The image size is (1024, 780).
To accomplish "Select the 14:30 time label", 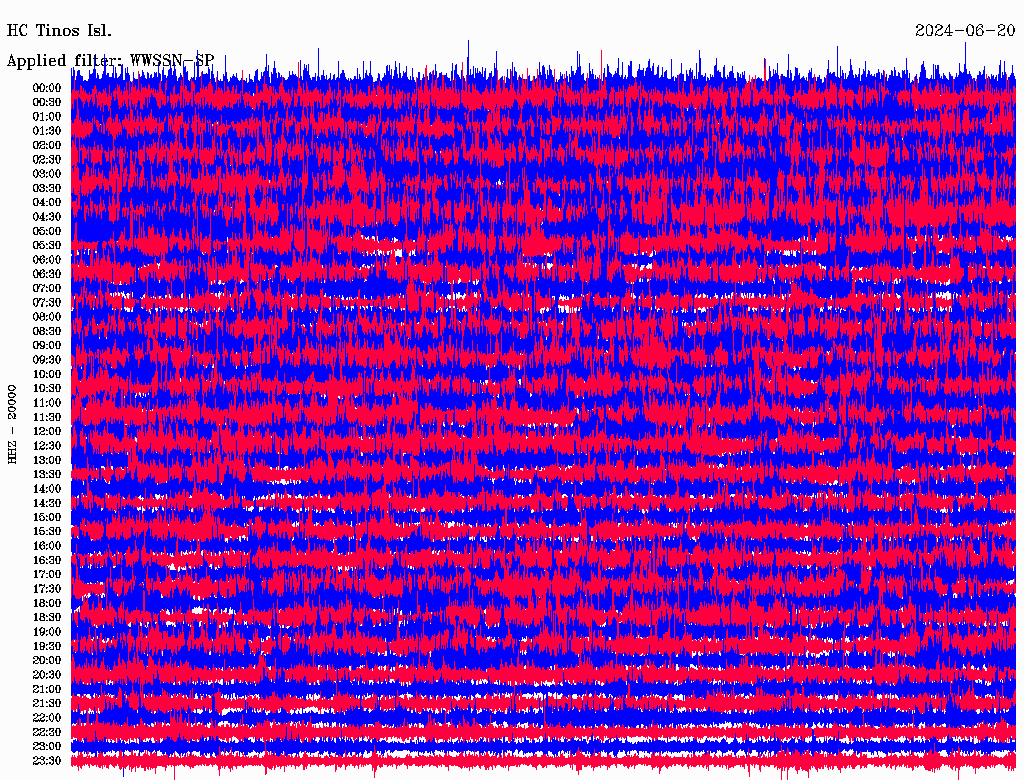I will 47,504.
